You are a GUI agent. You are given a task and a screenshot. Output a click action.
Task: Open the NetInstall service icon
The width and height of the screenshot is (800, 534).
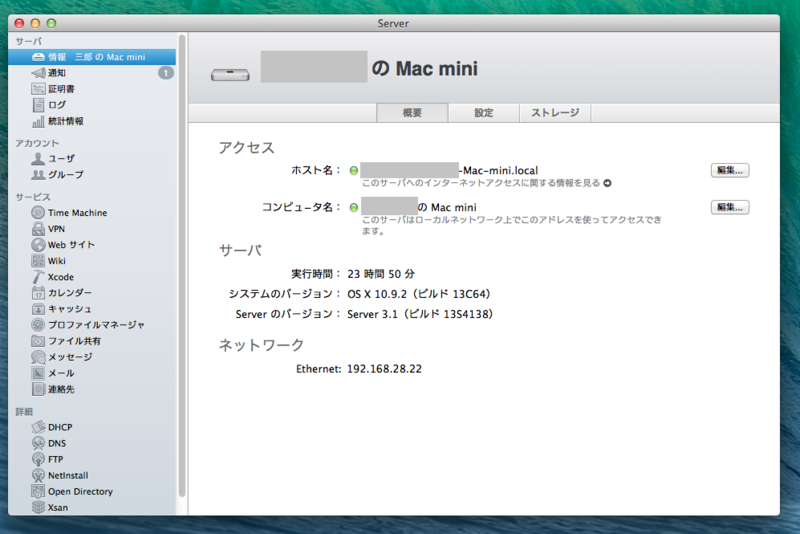point(38,475)
